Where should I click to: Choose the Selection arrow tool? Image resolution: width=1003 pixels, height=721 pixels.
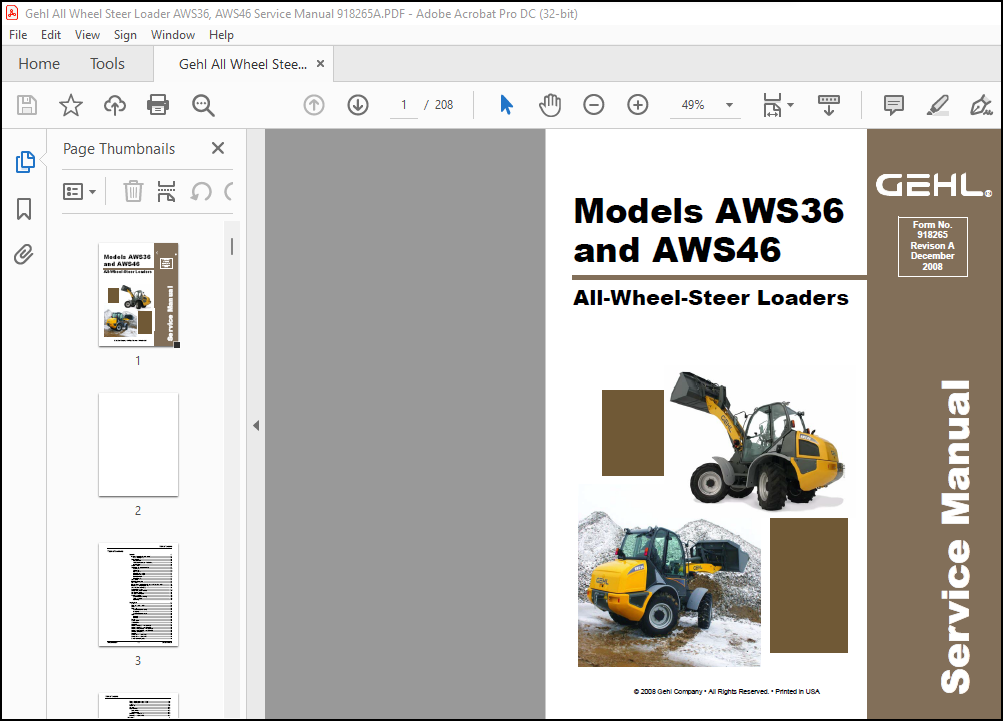506,105
